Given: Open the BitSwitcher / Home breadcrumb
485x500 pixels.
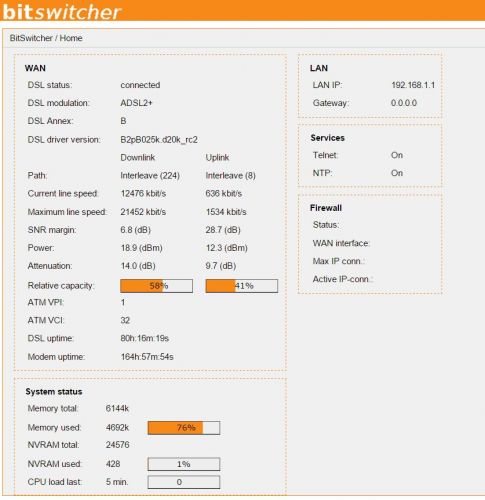Looking at the screenshot, I should pyautogui.click(x=46, y=38).
